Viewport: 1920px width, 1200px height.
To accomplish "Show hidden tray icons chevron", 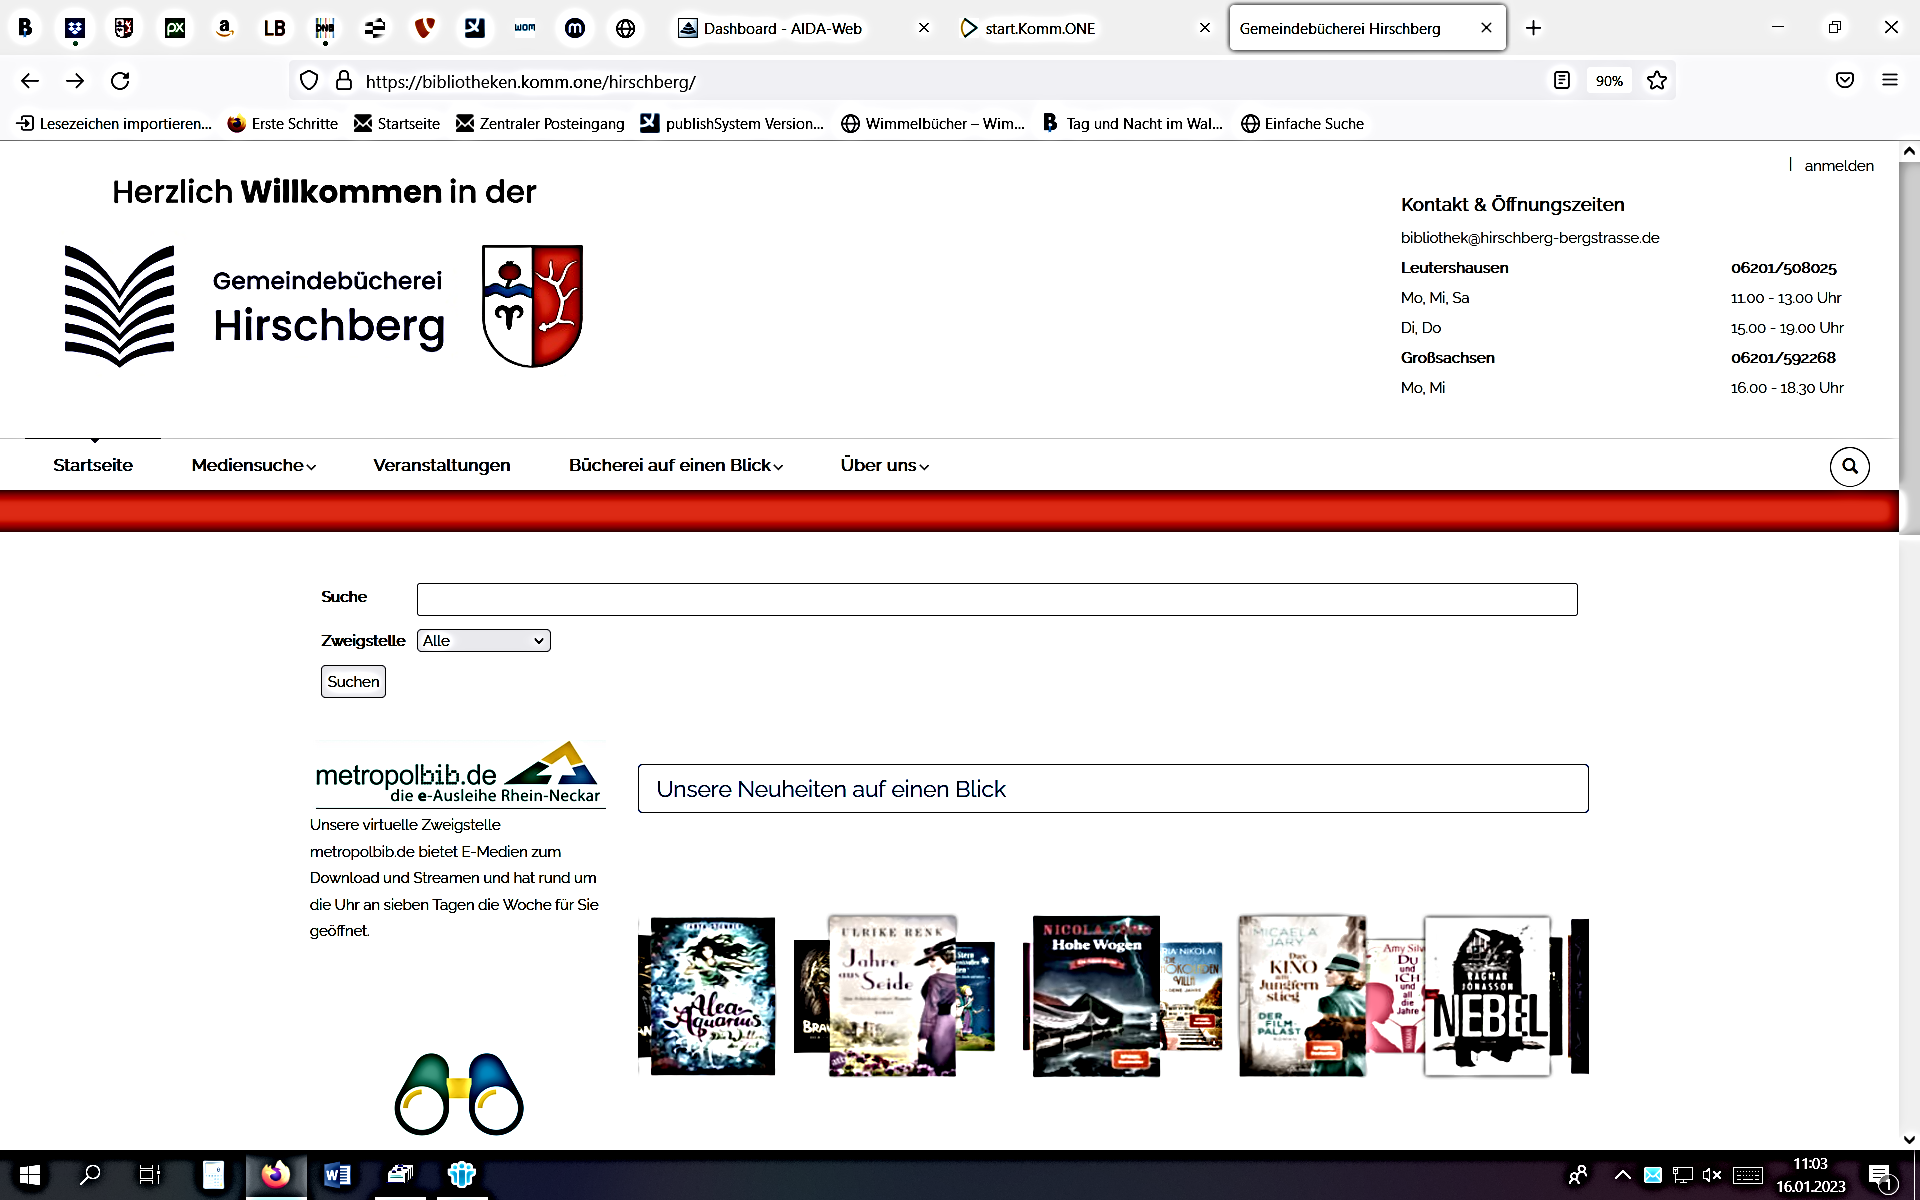I will coord(1623,1175).
